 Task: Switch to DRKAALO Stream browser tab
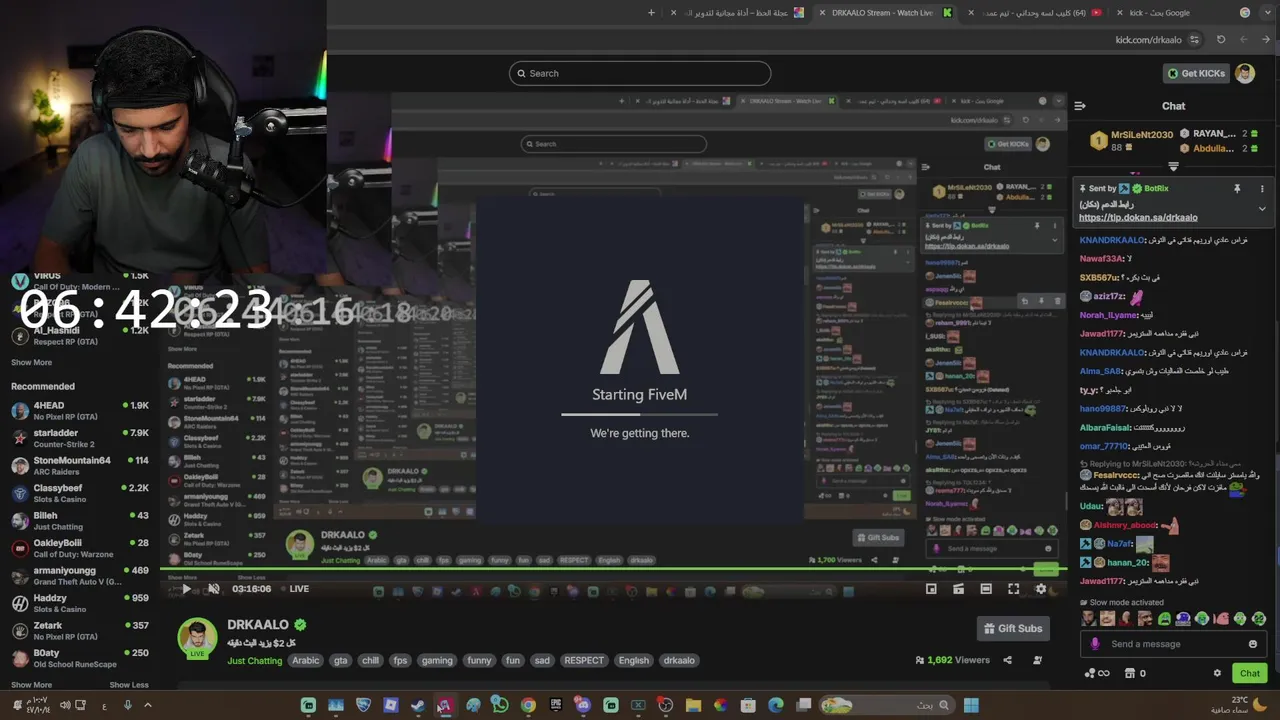point(885,13)
